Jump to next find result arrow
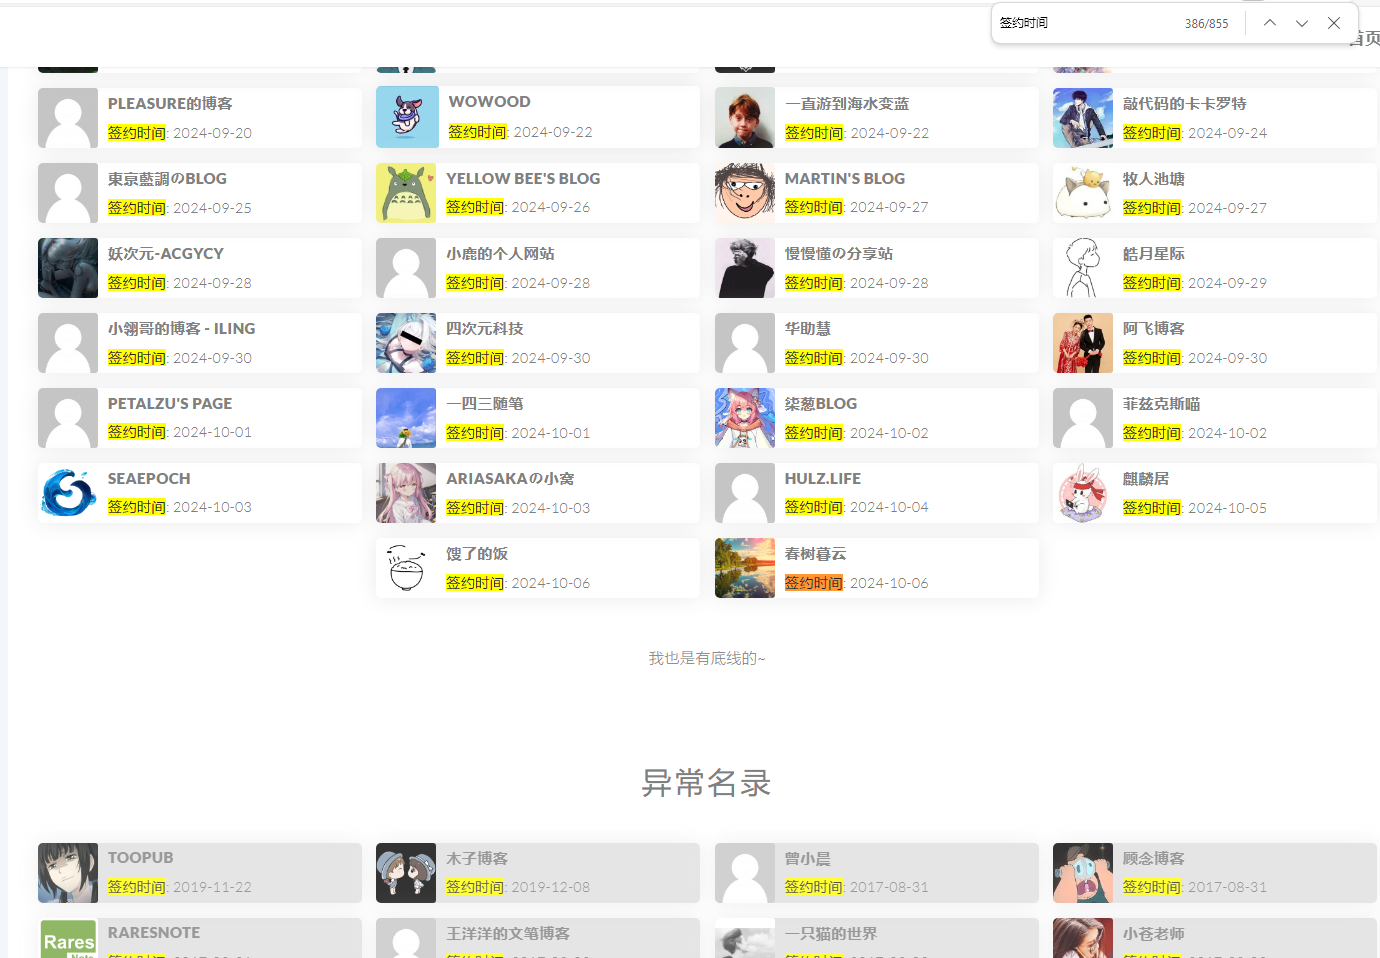 tap(1301, 23)
